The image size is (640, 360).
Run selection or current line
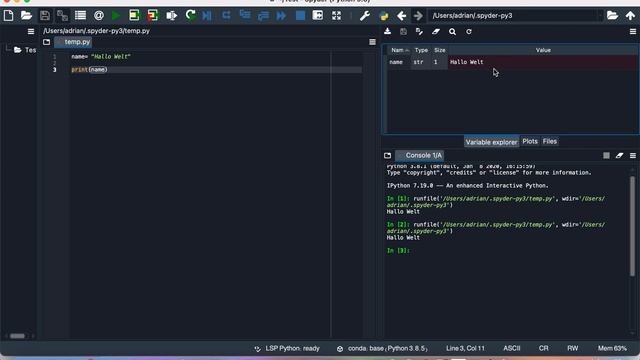(x=171, y=16)
